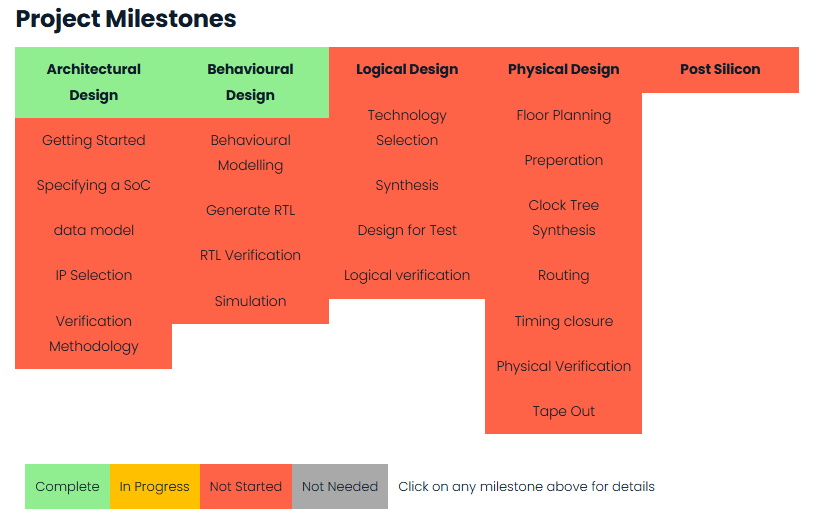Click the Logical Design header
This screenshot has height=516, width=814.
coord(407,69)
